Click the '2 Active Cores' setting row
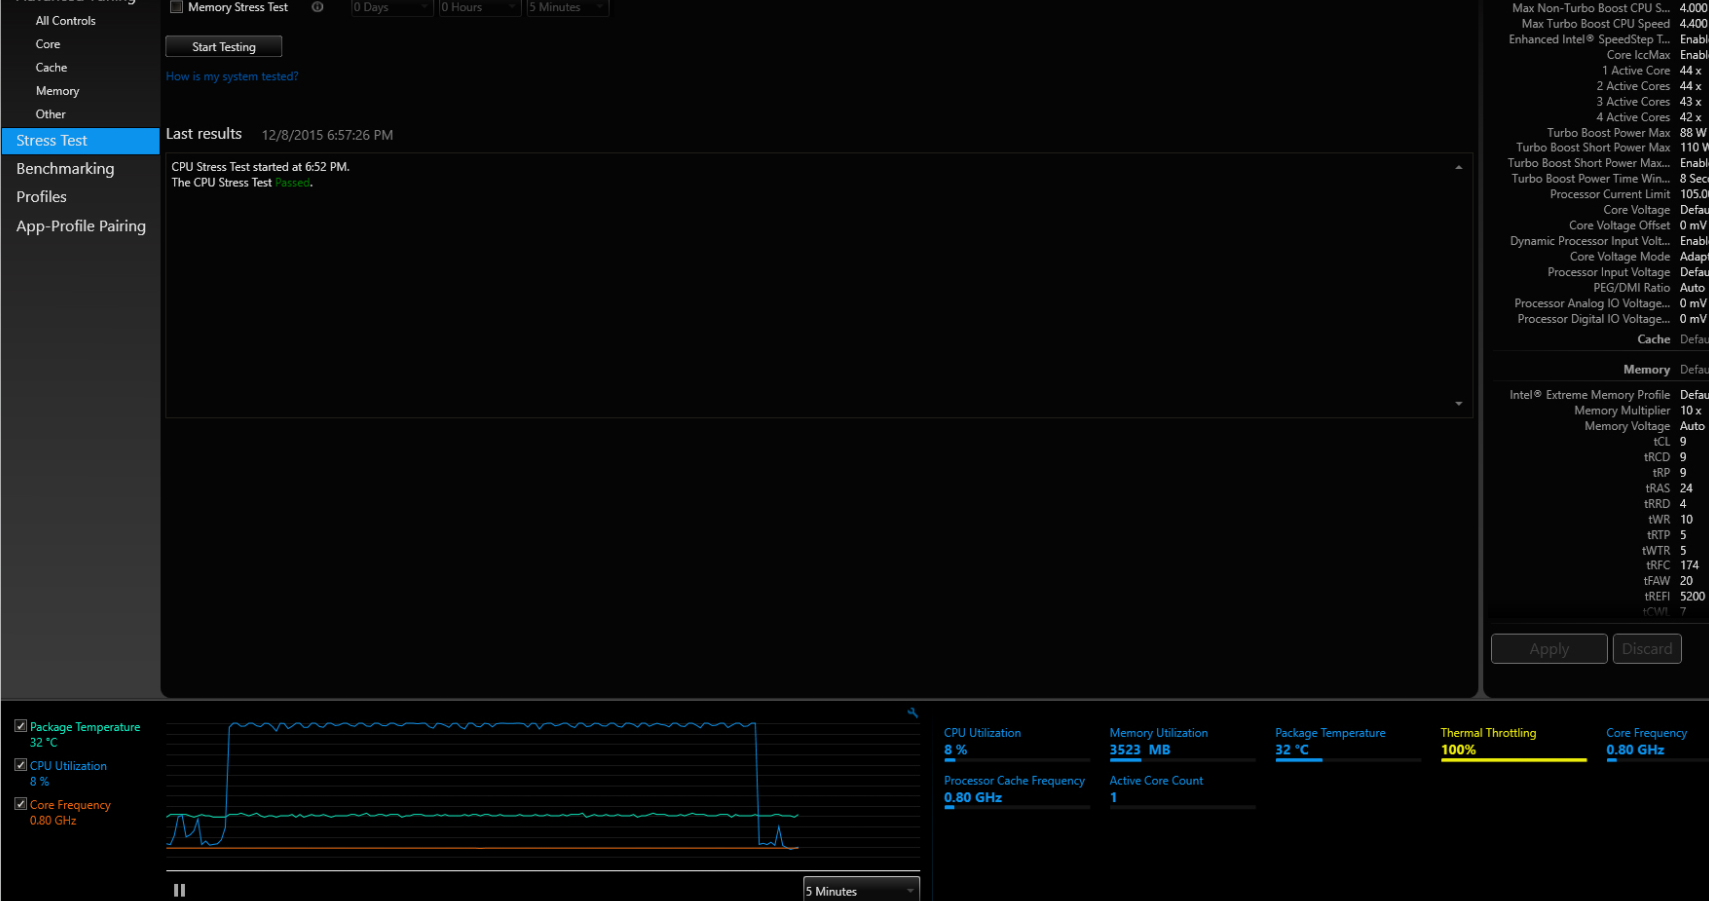 [x=1649, y=86]
